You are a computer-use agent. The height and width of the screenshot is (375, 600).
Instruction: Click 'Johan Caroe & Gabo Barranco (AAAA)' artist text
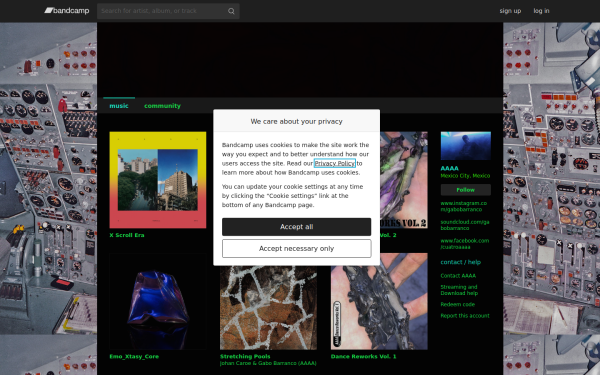268,363
